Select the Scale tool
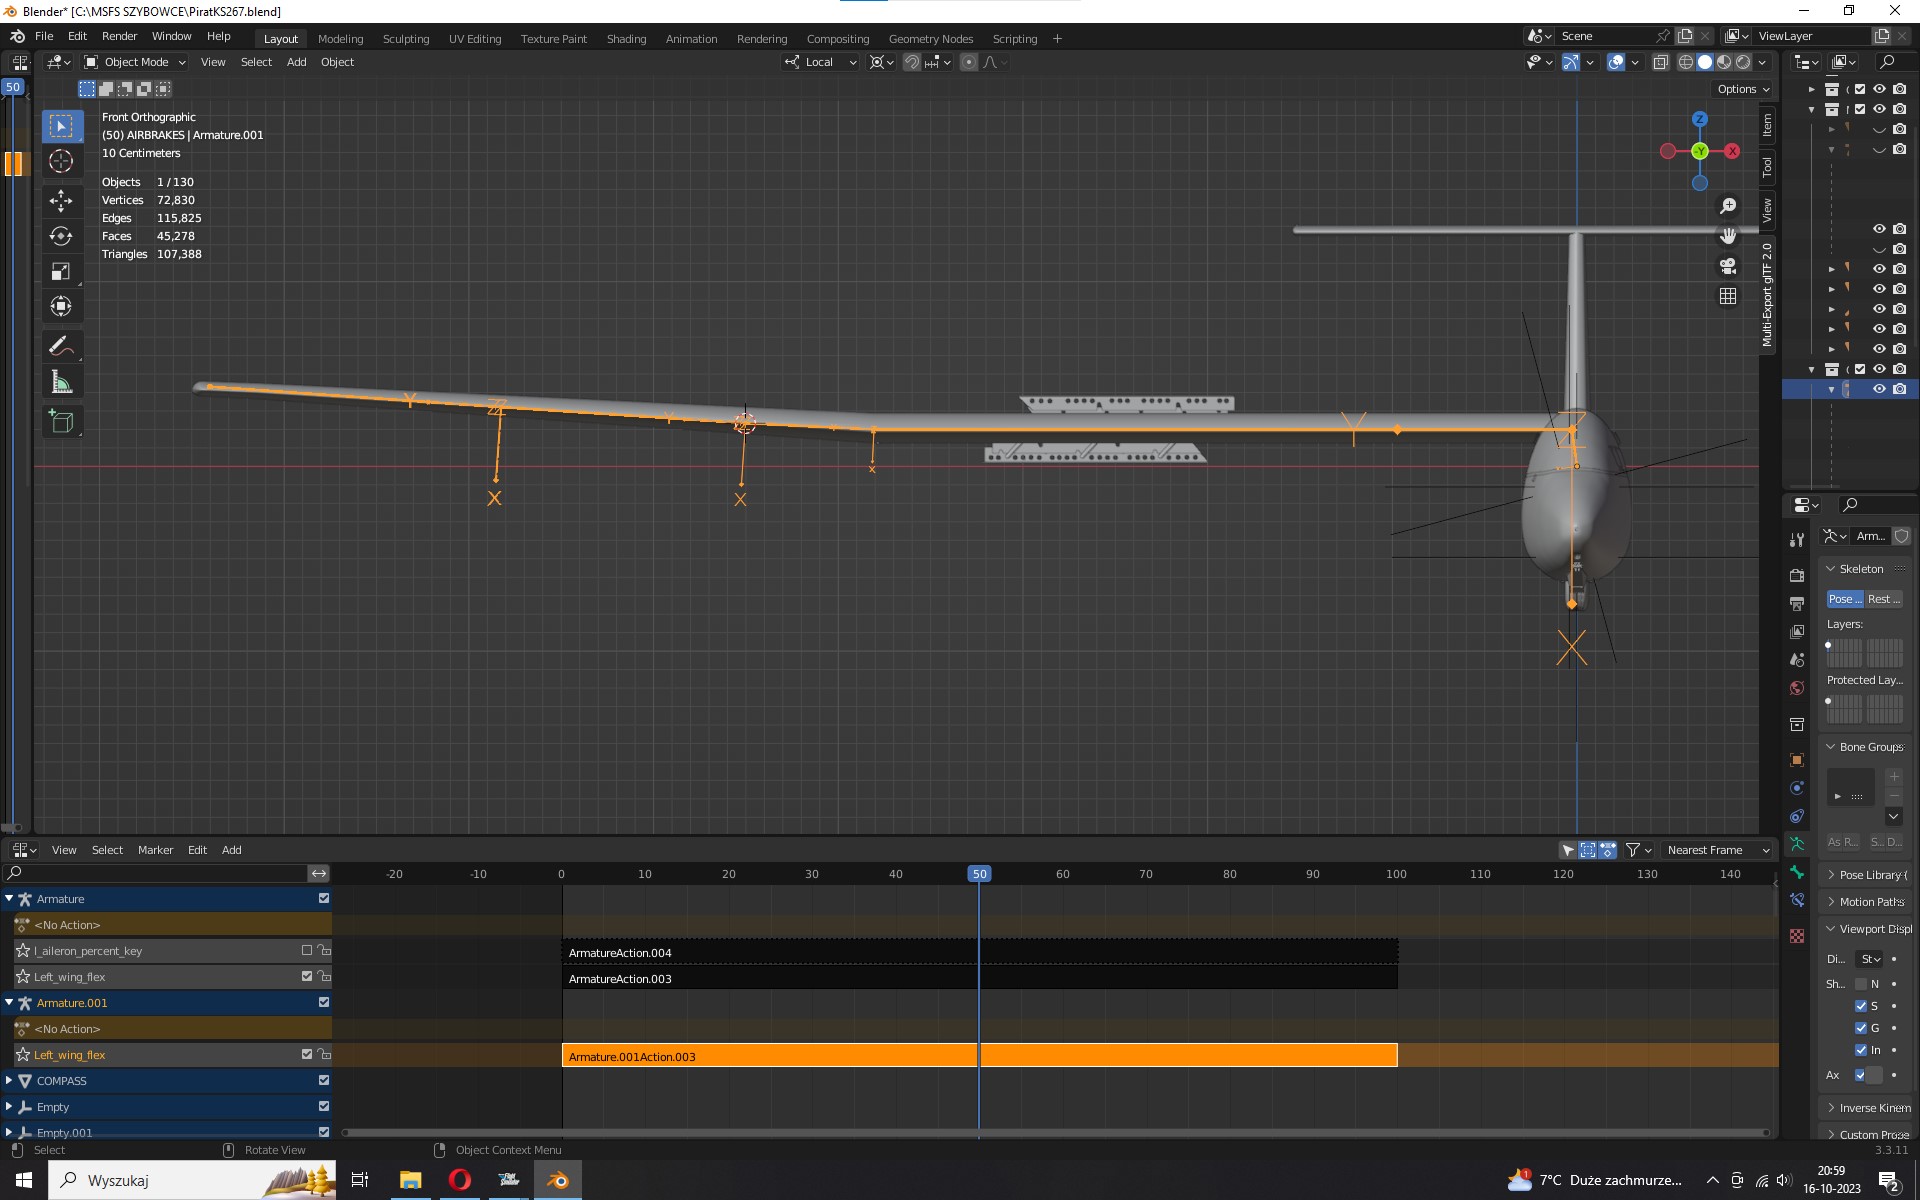The height and width of the screenshot is (1200, 1920). click(x=61, y=272)
